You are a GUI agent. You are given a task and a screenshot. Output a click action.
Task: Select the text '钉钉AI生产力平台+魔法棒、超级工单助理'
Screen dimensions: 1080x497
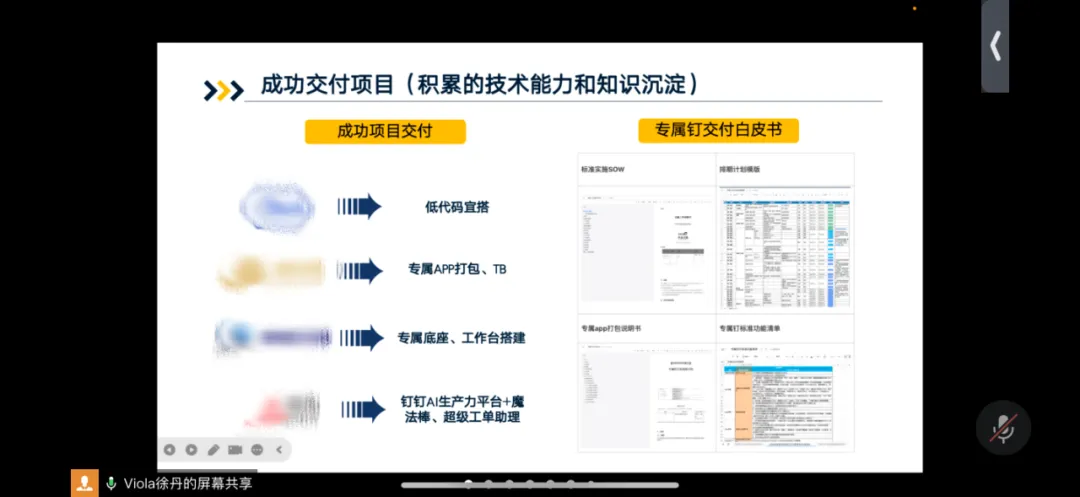[x=461, y=409]
